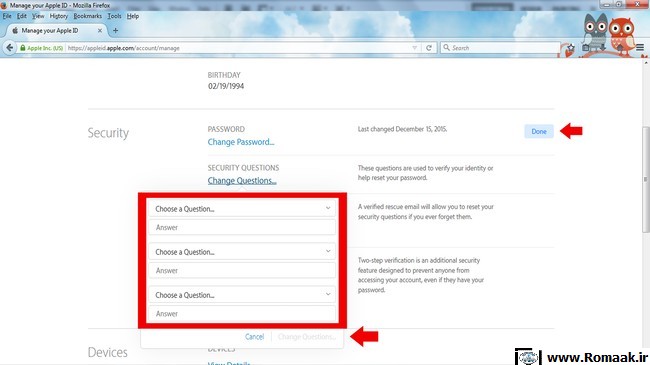Viewport: 650px width, 365px height.
Task: Open the Firefox hamburger menu
Action: 640,48
